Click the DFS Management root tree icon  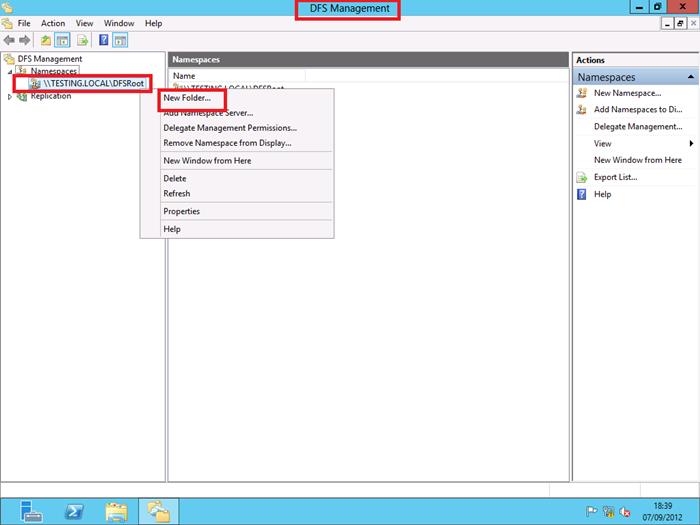9,59
